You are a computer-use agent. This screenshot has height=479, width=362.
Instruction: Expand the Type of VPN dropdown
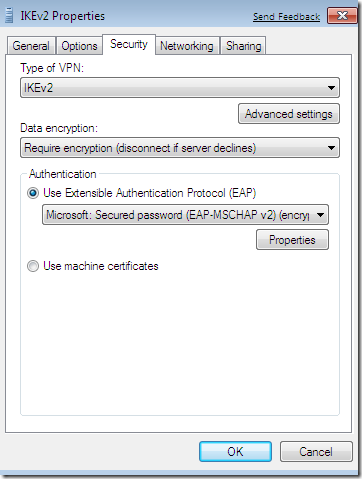click(x=180, y=88)
